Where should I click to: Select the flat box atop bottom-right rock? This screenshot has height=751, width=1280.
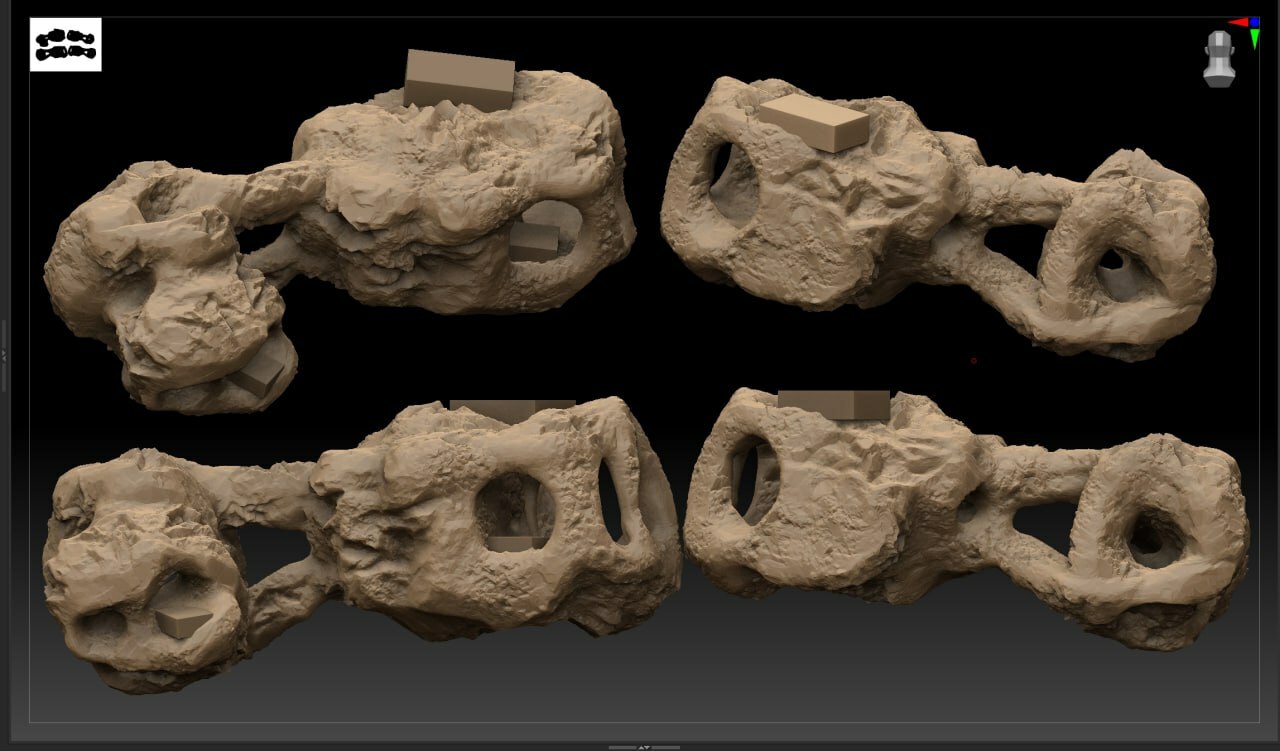[x=833, y=405]
